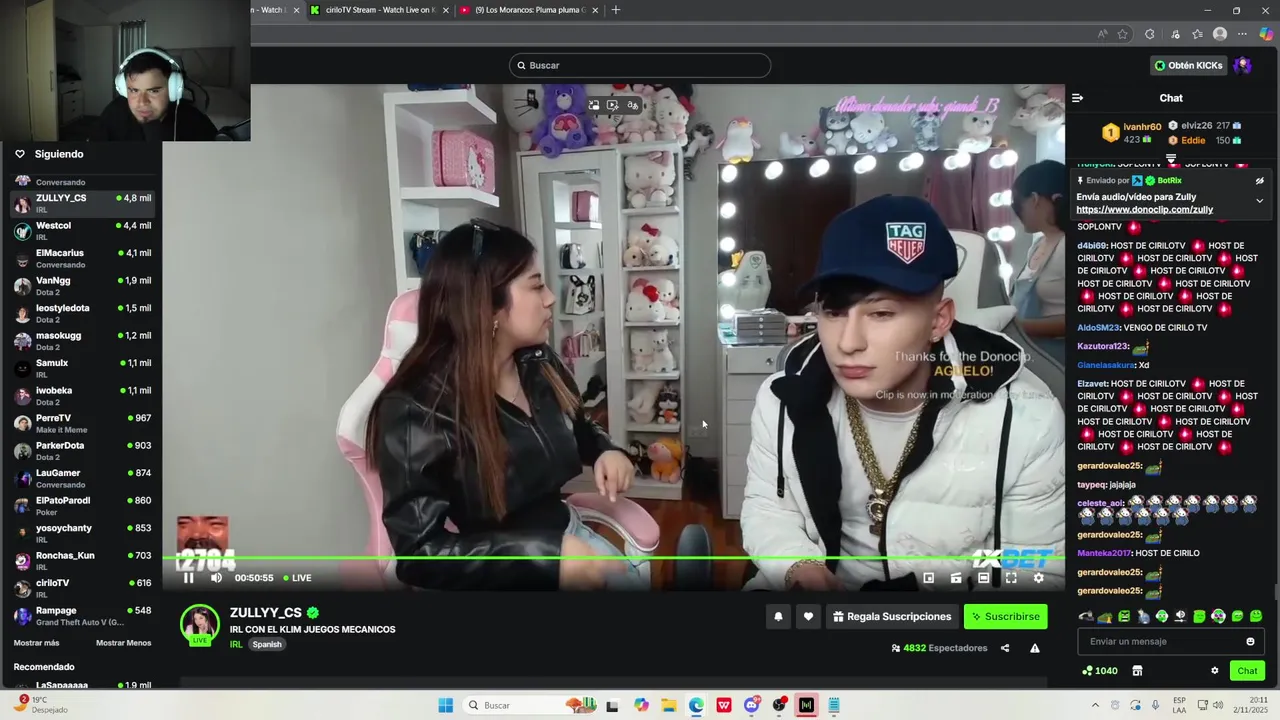Collapse the chat panel with arrow icon
This screenshot has width=1280, height=720.
pyautogui.click(x=1077, y=98)
